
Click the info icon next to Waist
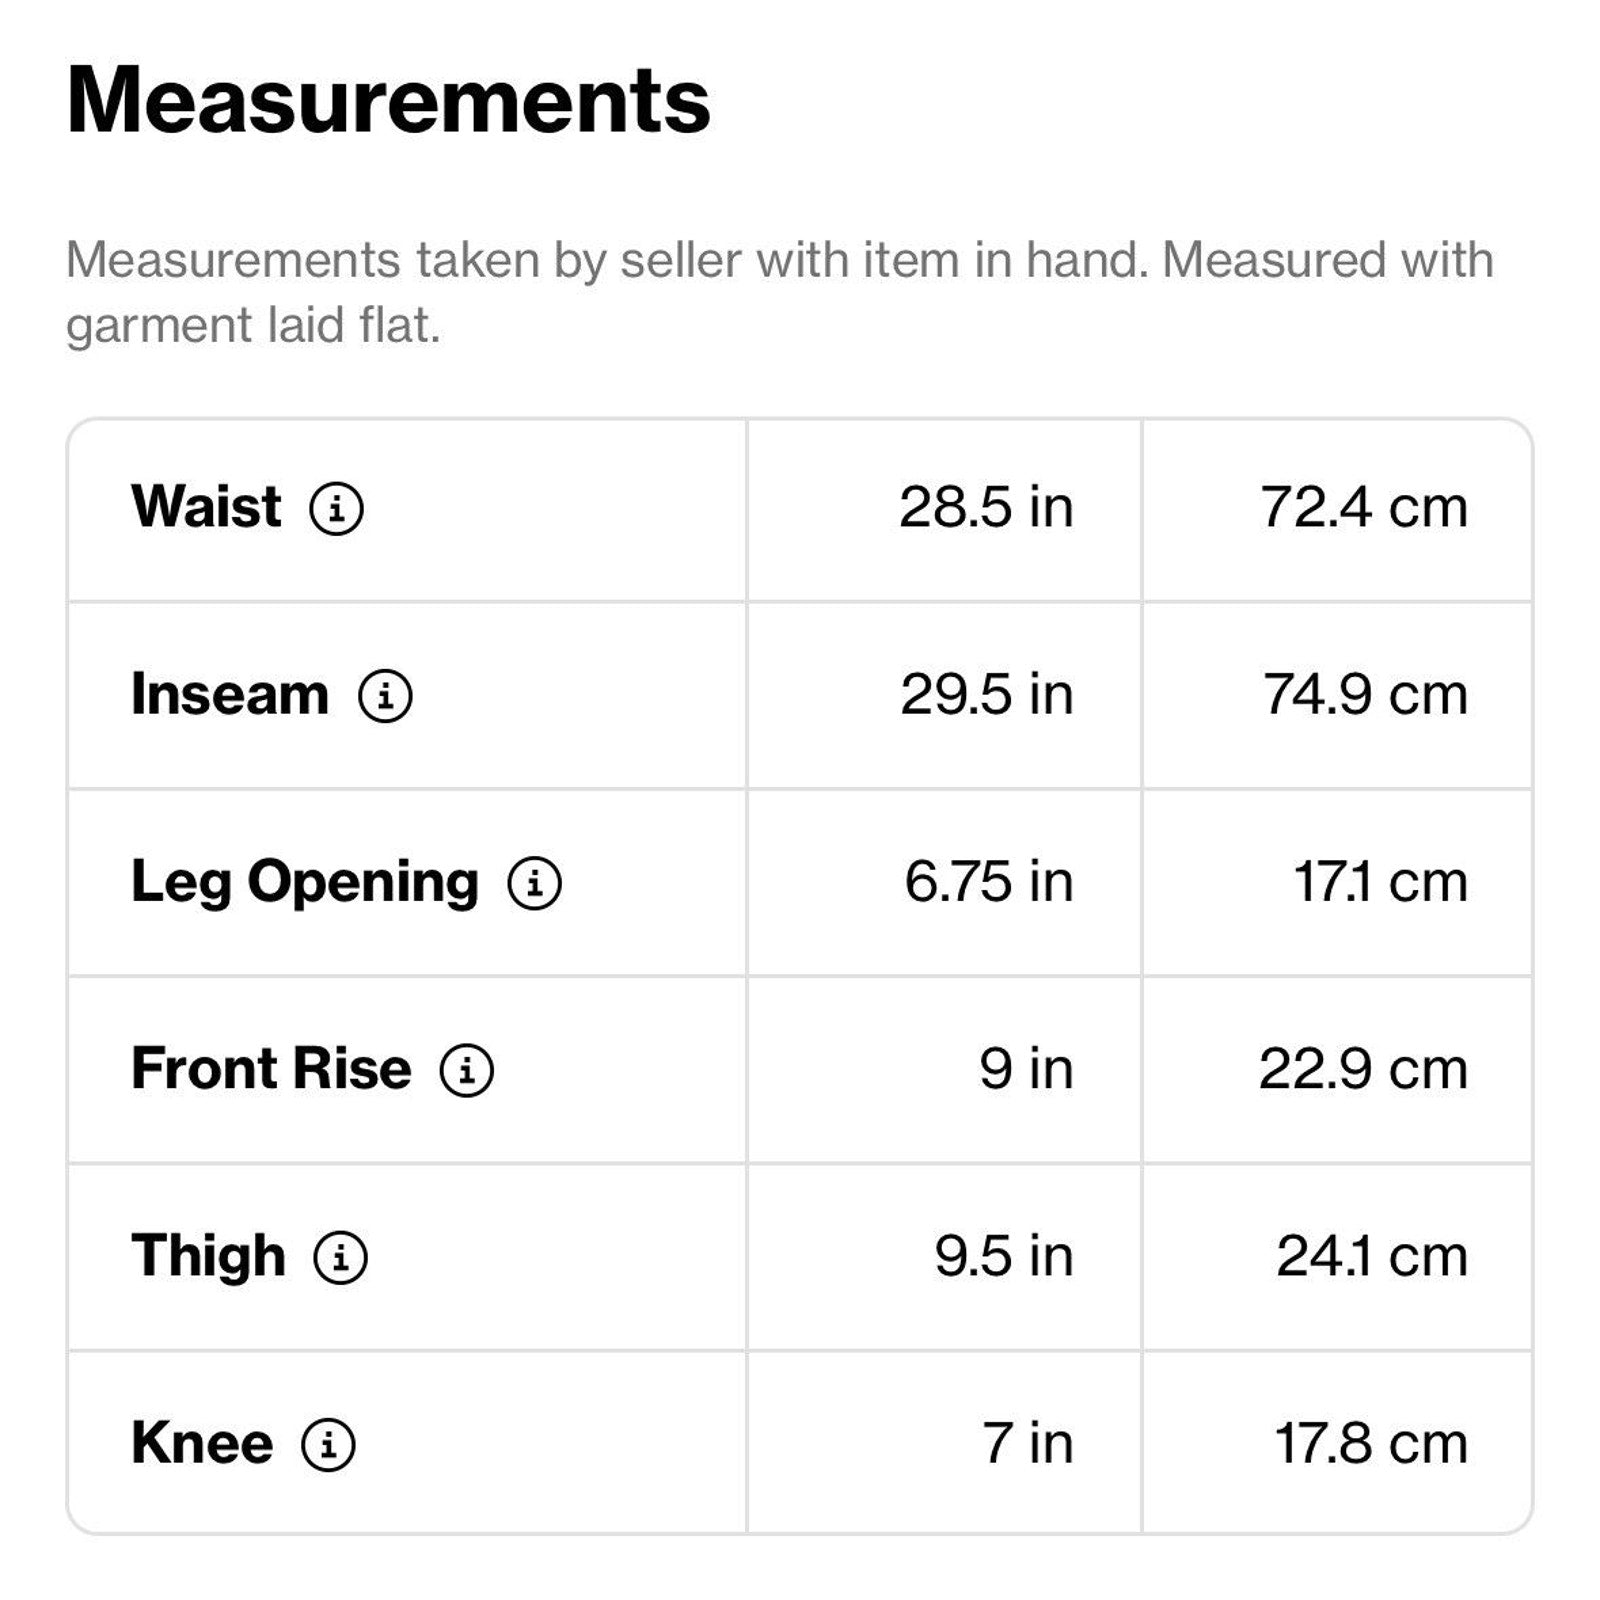click(x=336, y=508)
